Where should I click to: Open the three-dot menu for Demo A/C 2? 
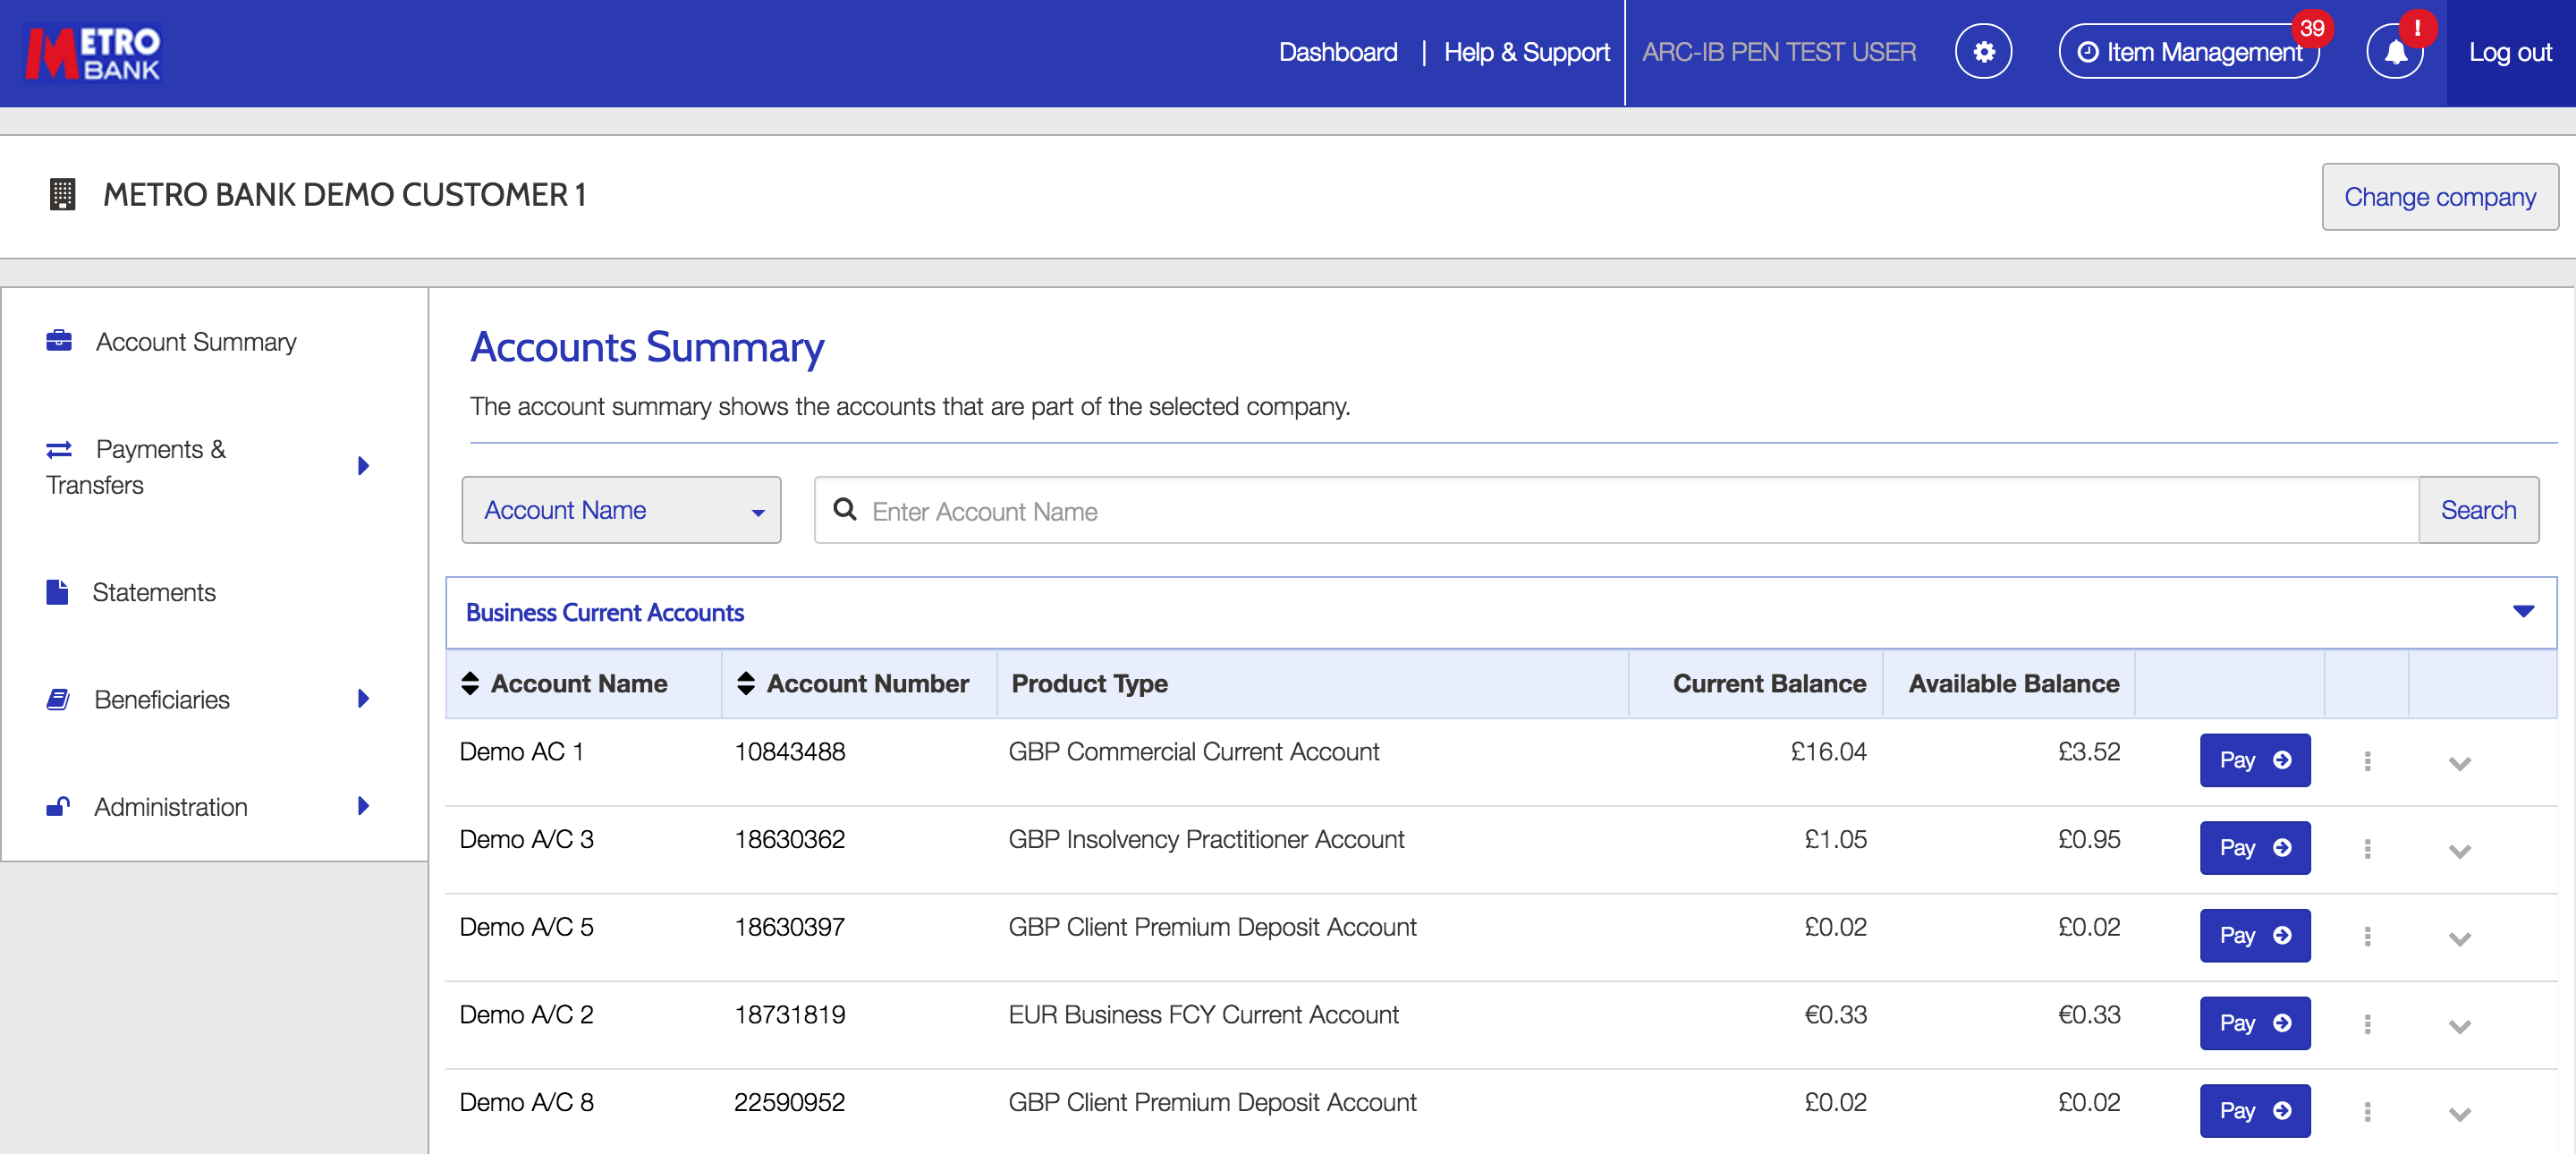tap(2368, 1021)
